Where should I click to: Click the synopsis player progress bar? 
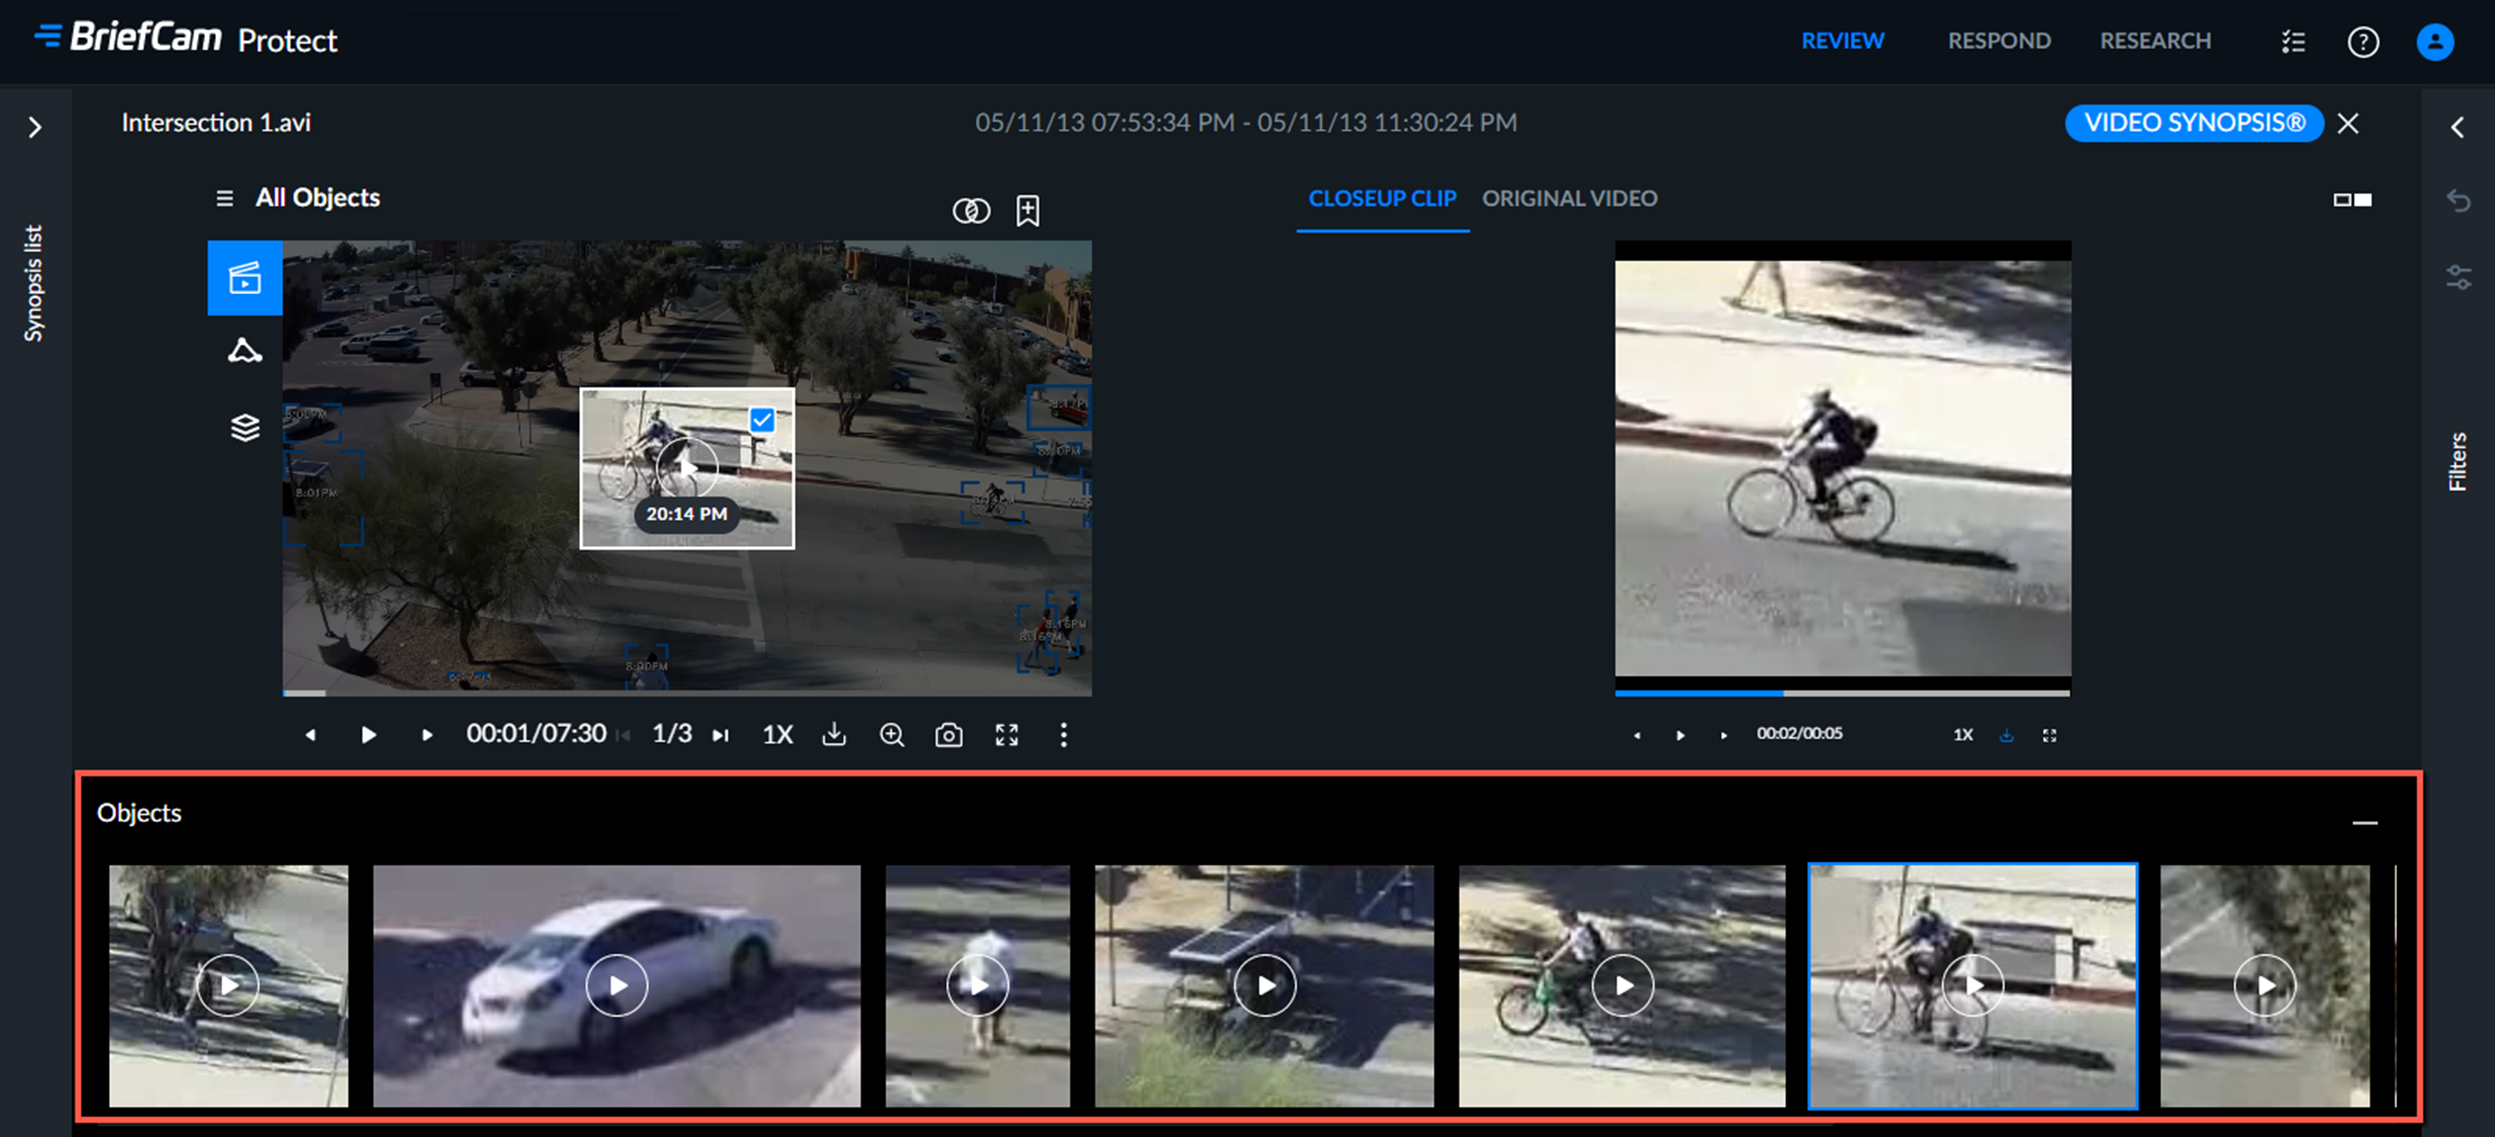click(x=687, y=692)
